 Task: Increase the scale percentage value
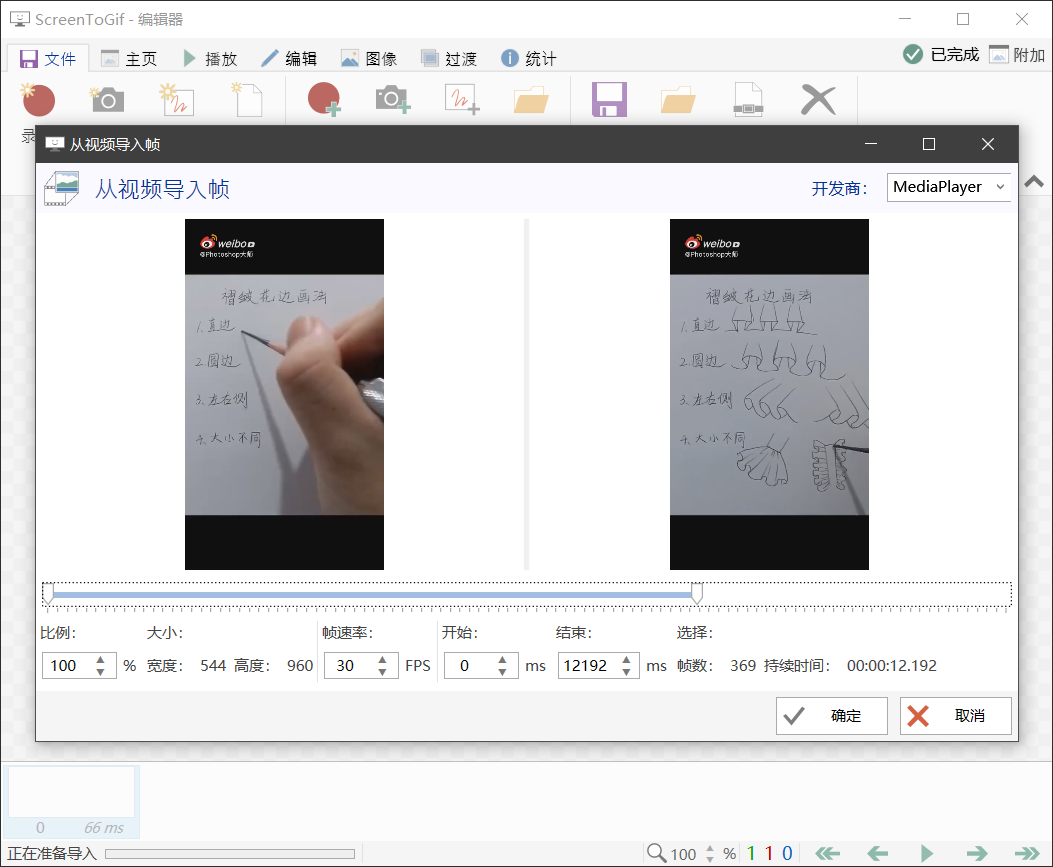coord(101,659)
